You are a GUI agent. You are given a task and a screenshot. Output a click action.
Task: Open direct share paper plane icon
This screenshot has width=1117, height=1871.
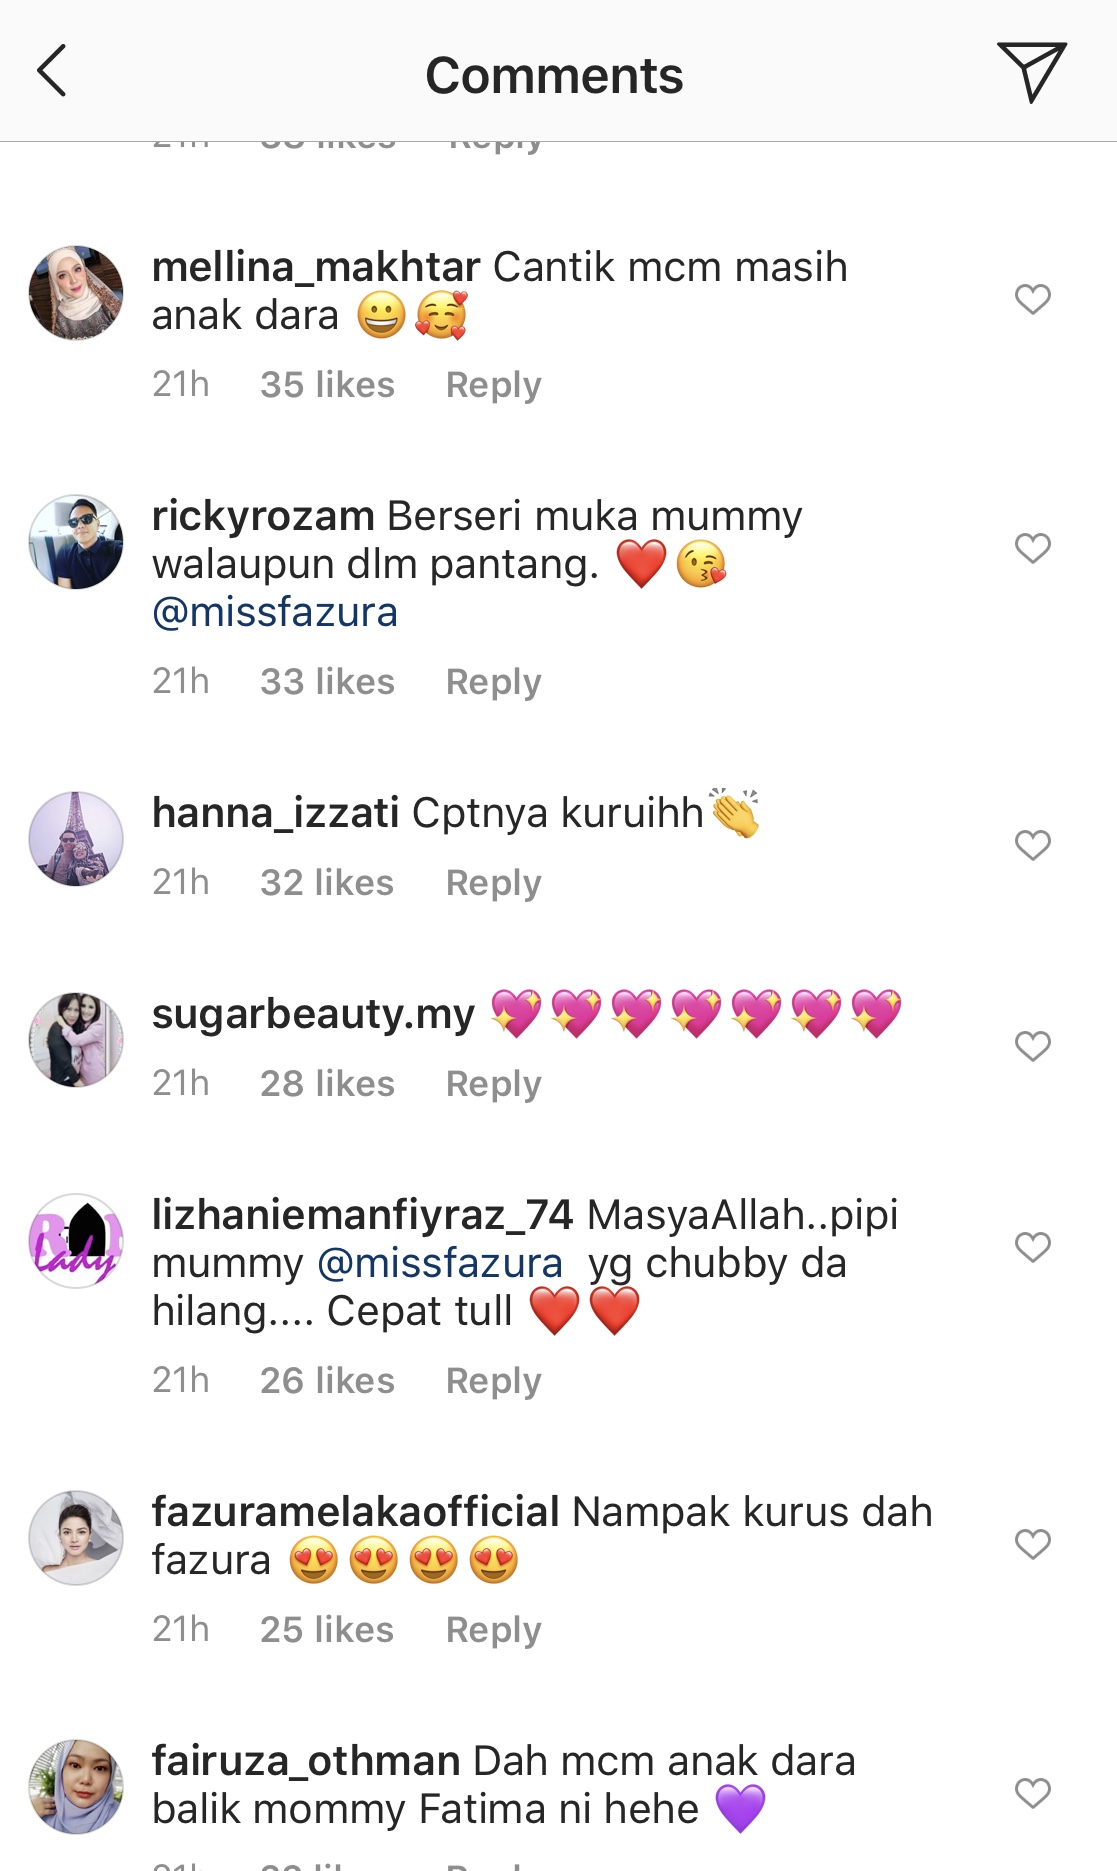[1031, 72]
